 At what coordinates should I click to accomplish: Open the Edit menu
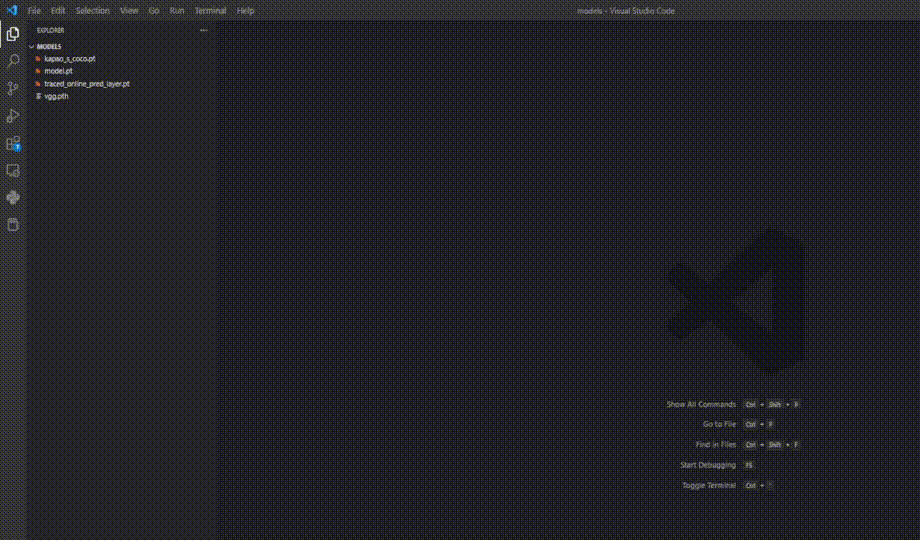point(58,11)
